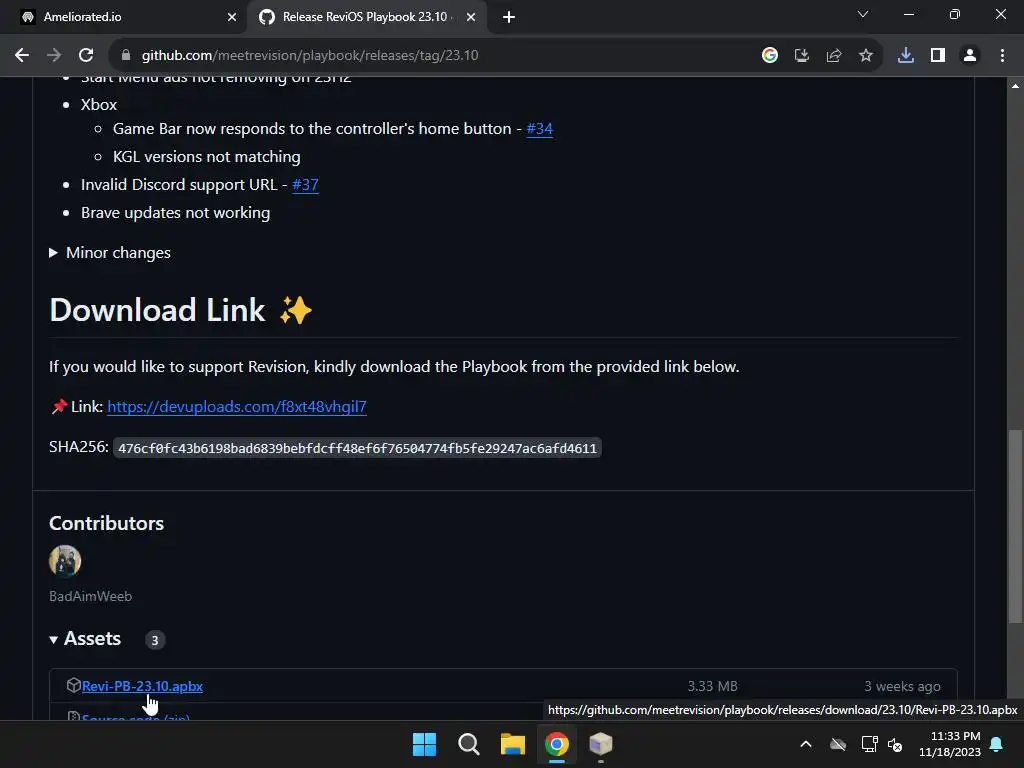The width and height of the screenshot is (1024, 768).
Task: Click the Chrome taskbar icon
Action: pos(557,744)
